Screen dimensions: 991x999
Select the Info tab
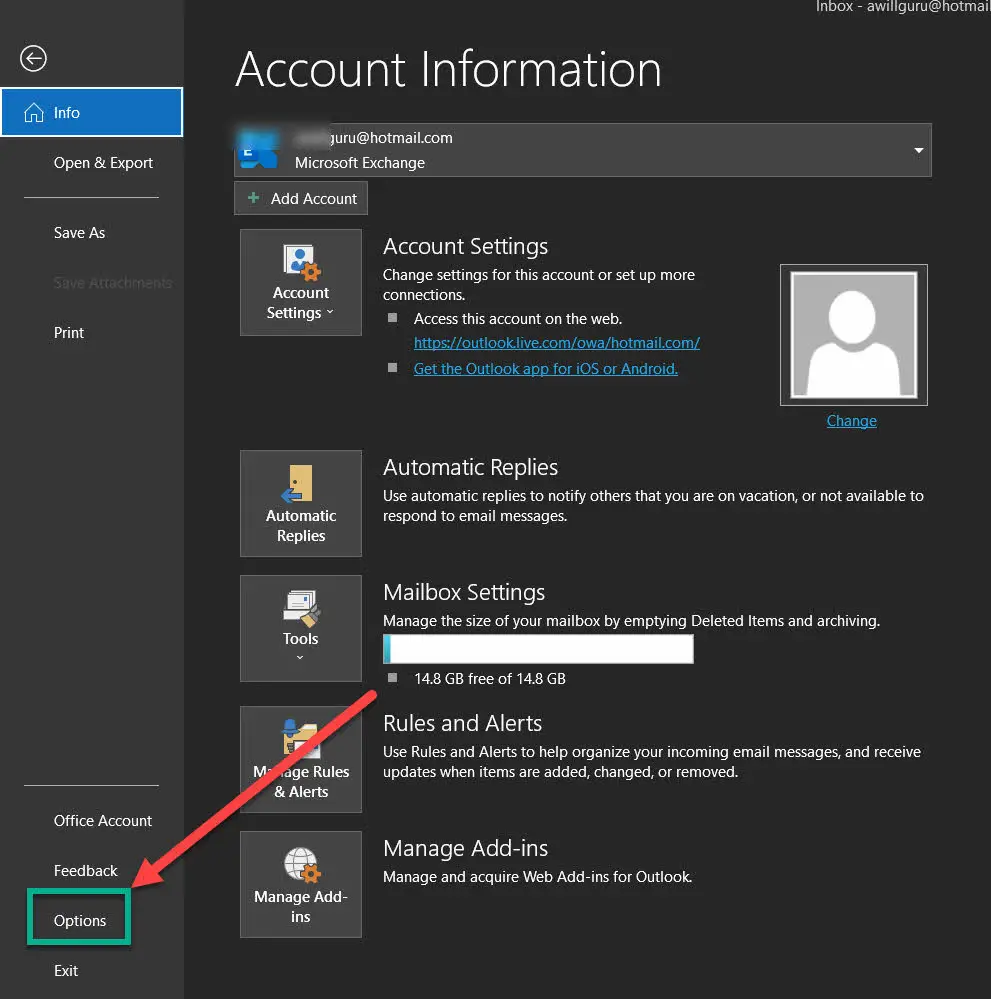coord(92,112)
